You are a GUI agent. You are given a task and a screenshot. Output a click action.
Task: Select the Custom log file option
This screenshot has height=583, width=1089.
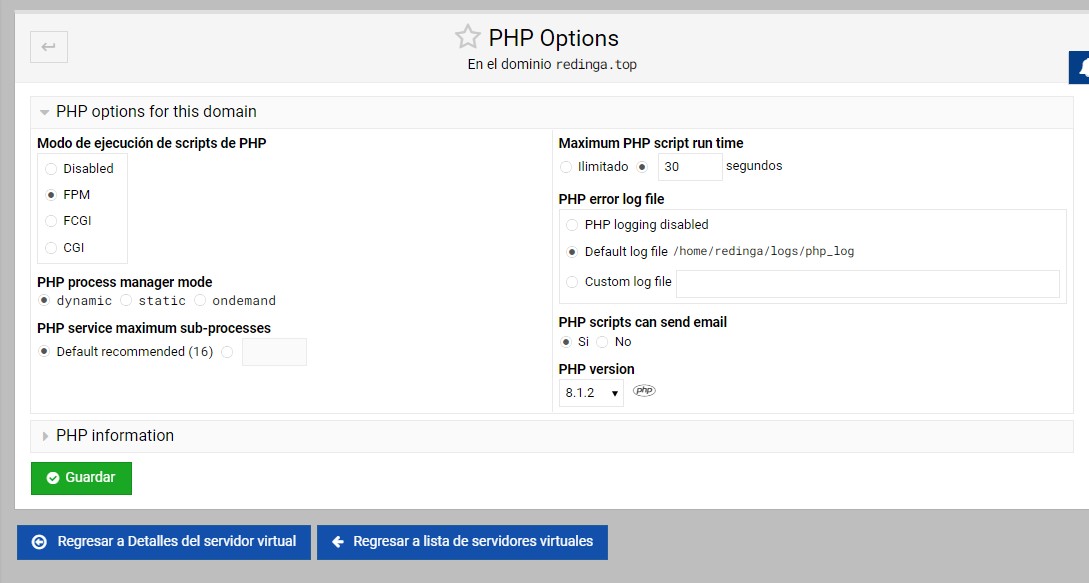coord(572,282)
